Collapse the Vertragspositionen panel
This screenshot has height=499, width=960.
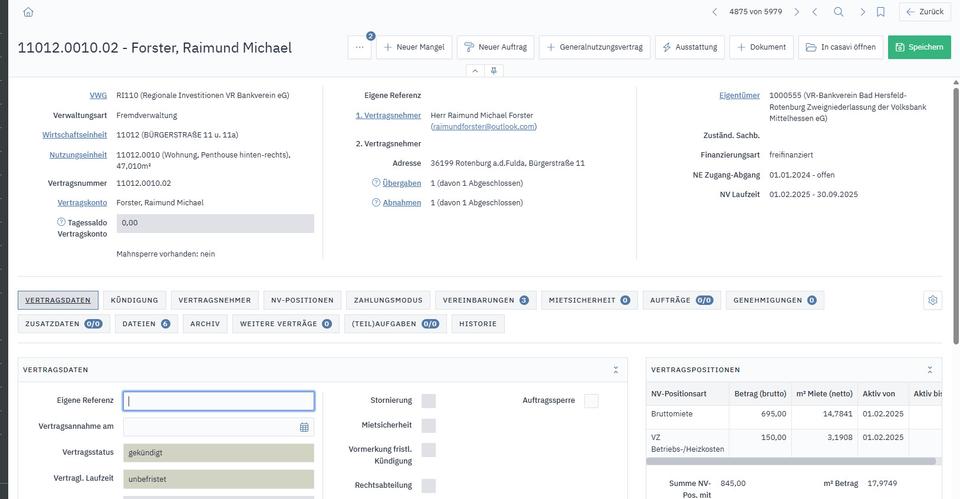point(930,370)
